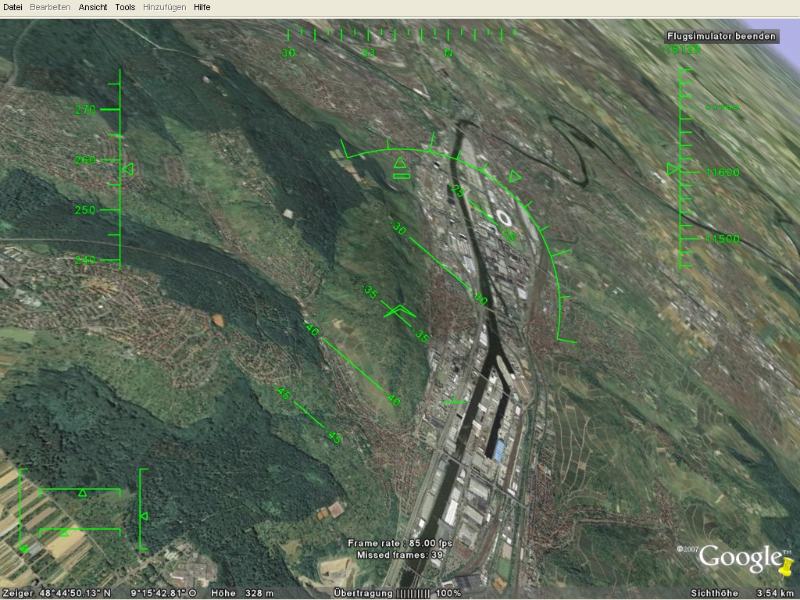Click the upper aileron indicator triangle
800x600 pixels.
pos(82,492)
